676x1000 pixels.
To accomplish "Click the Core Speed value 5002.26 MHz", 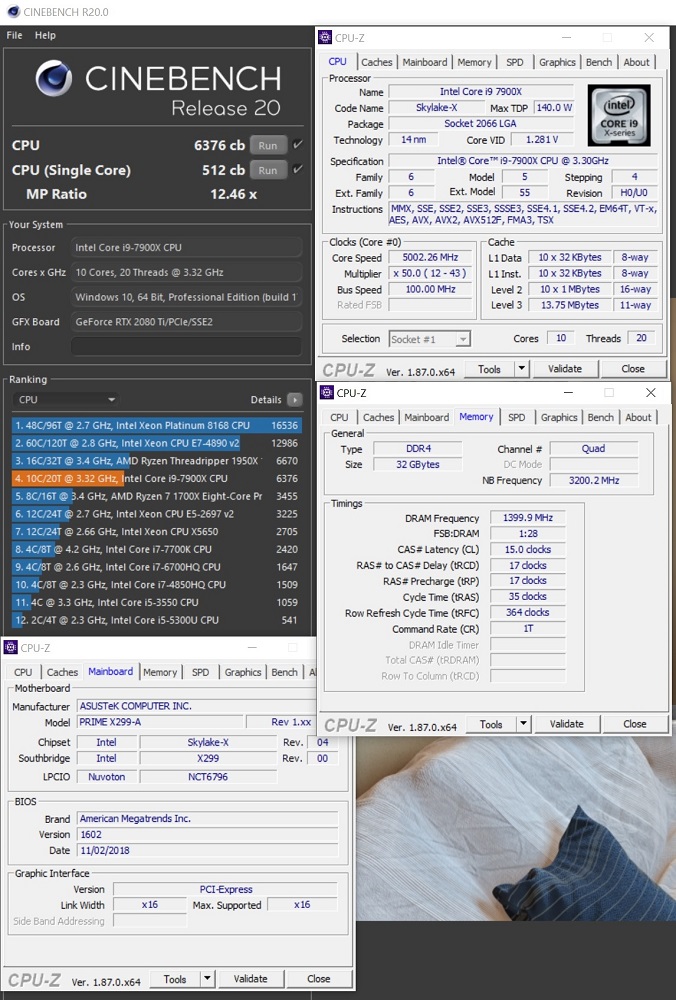I will [430, 258].
